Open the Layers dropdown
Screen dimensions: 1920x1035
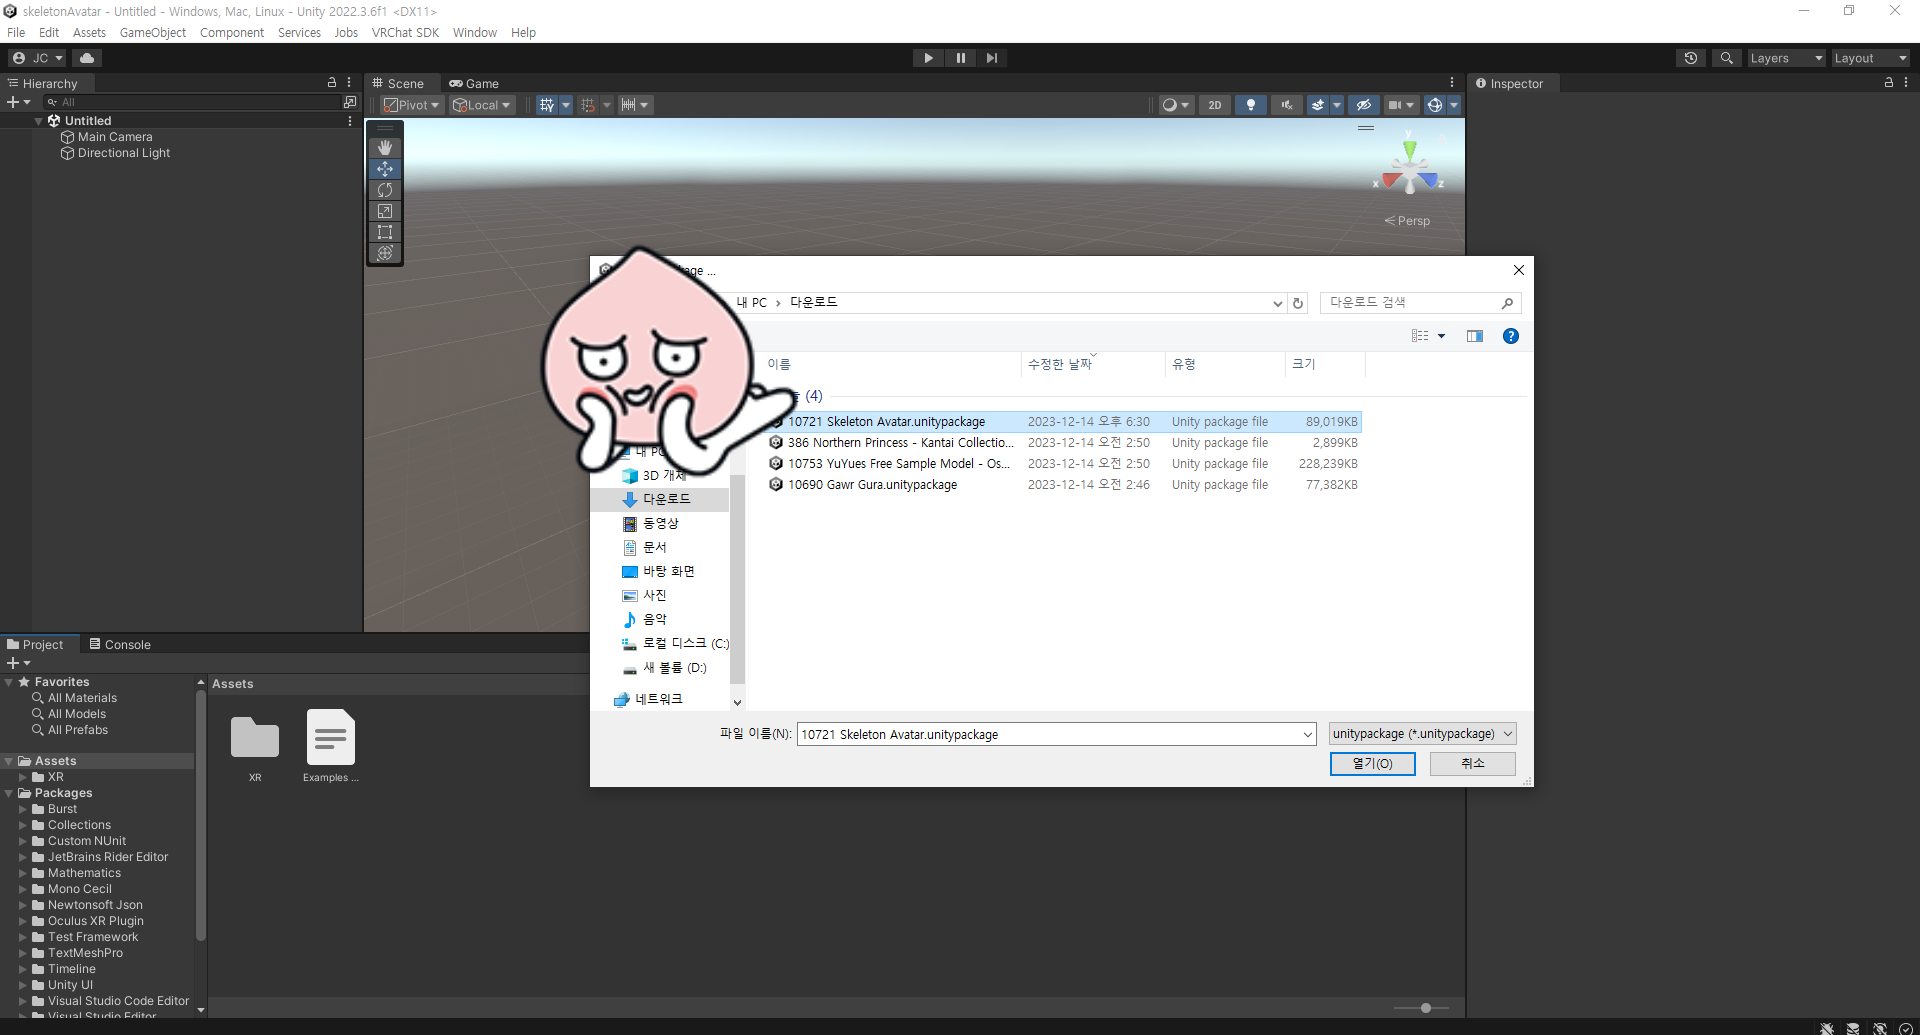click(1786, 58)
